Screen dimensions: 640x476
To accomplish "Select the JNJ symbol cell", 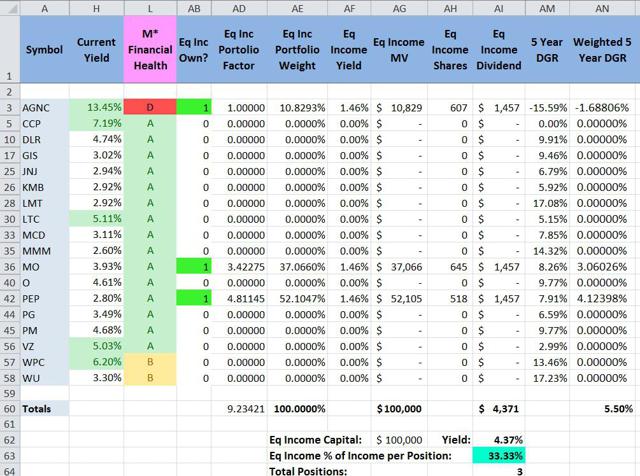I will (x=44, y=171).
